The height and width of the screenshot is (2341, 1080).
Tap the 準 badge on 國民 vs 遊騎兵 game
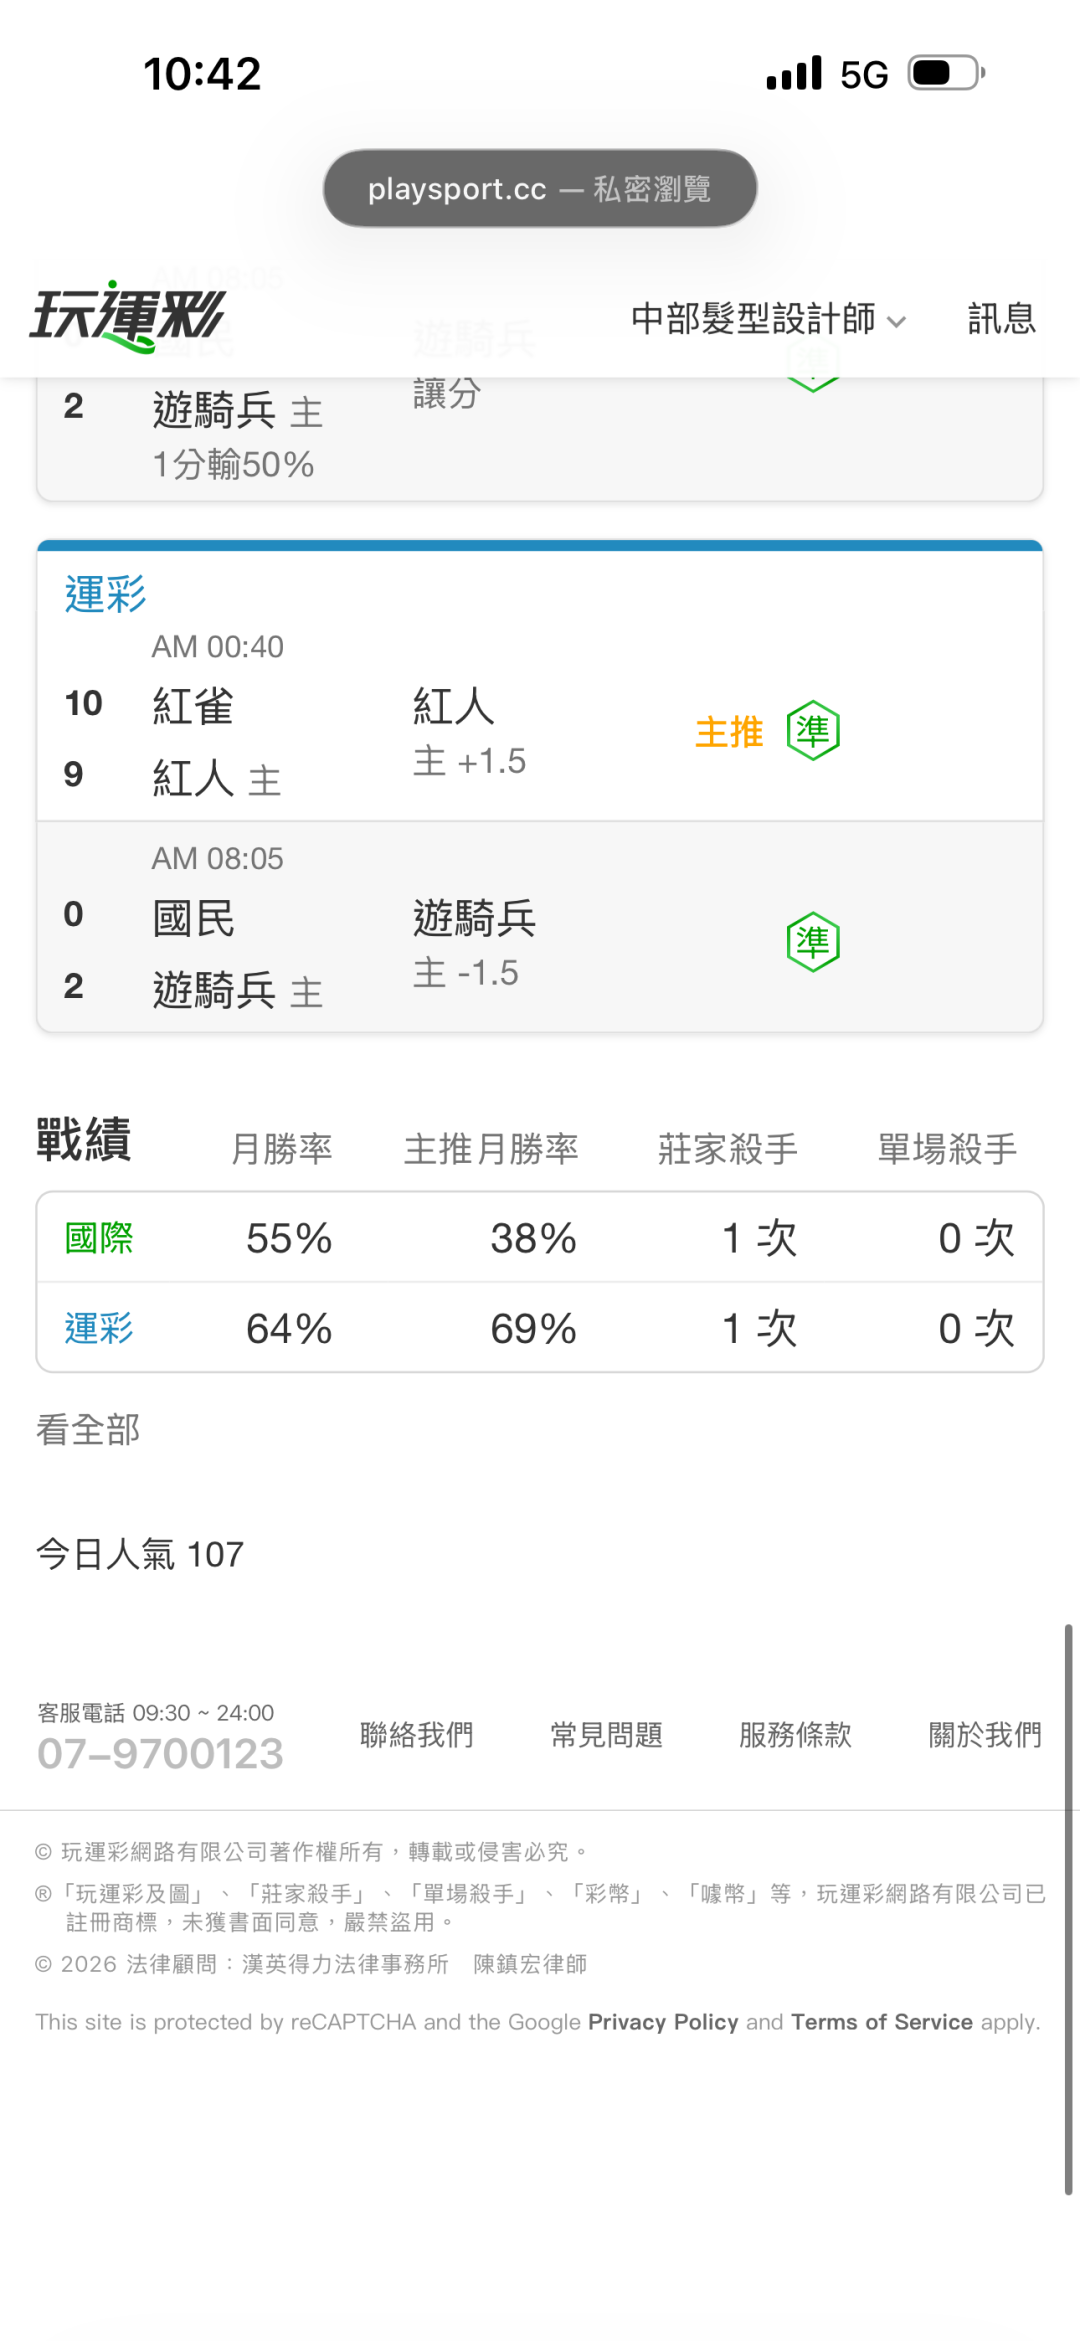pos(813,942)
